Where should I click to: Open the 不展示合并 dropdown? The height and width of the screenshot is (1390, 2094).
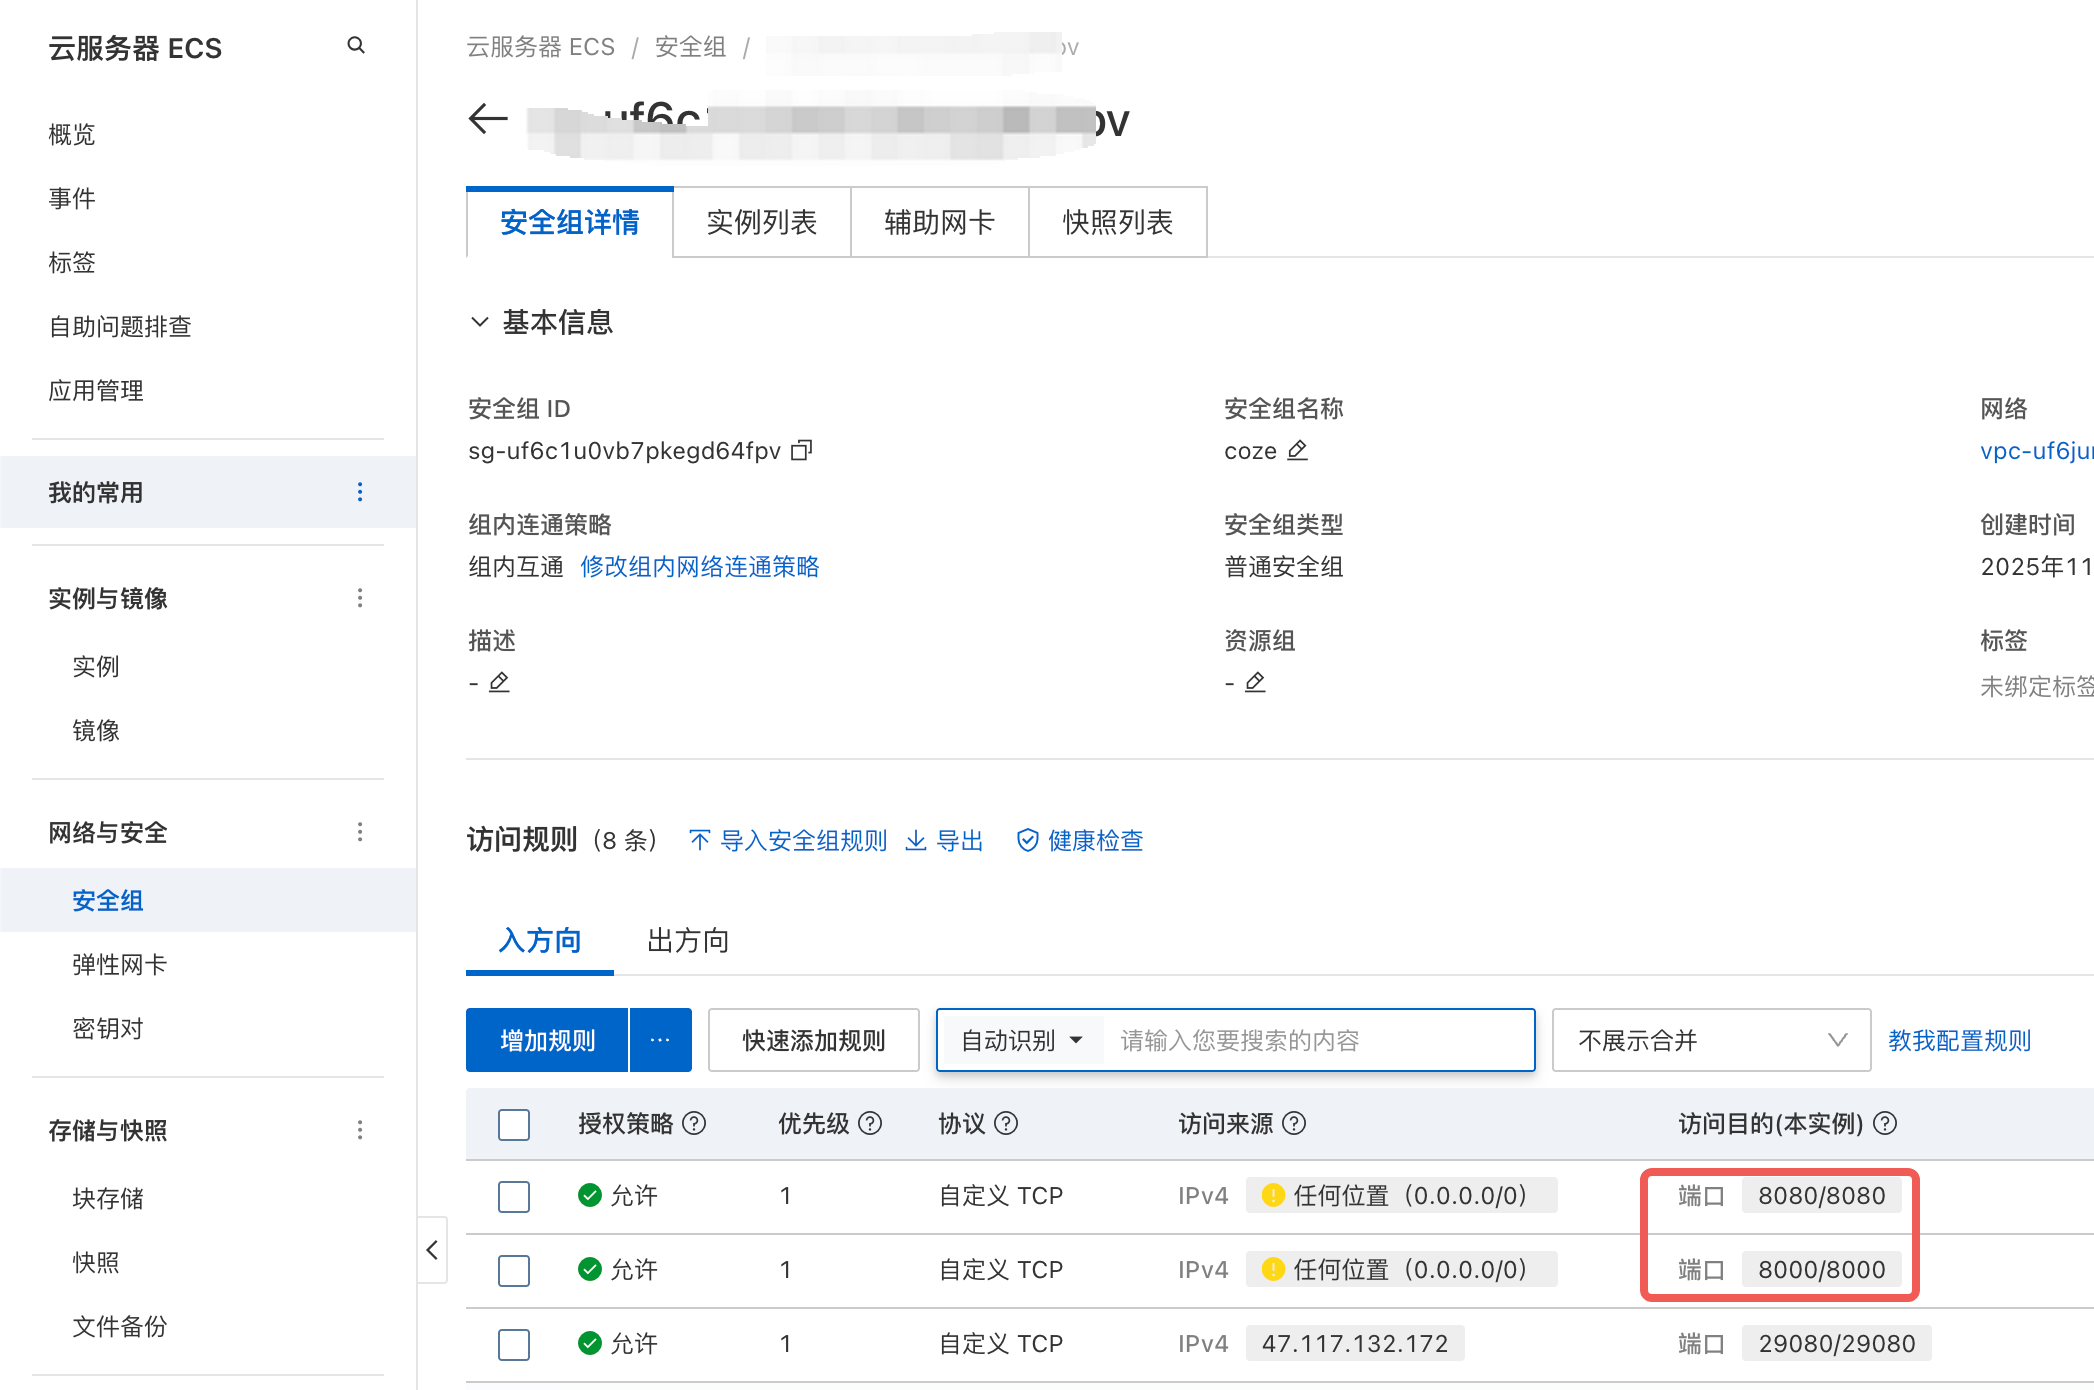tap(1711, 1041)
